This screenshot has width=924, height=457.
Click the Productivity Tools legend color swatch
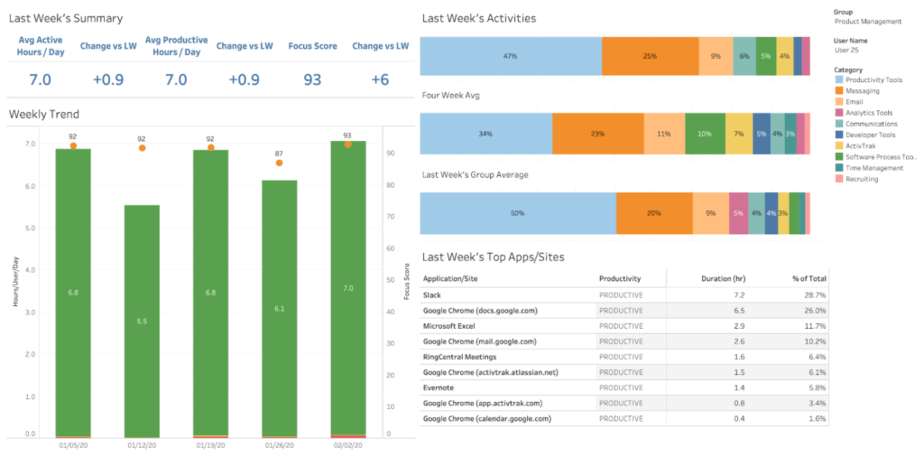[x=837, y=80]
